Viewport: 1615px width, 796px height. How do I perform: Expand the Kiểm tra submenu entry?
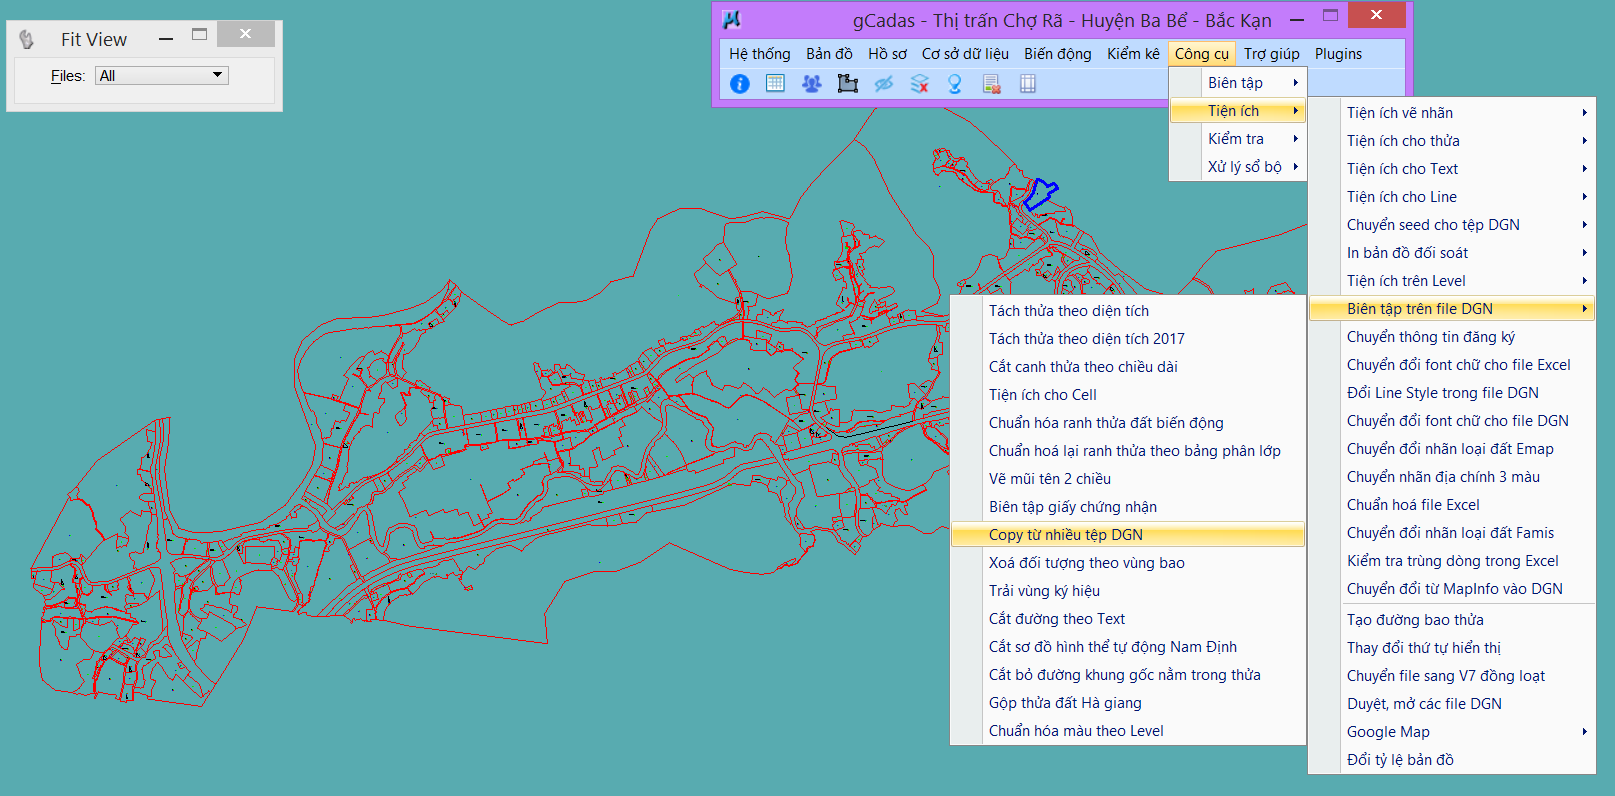1238,139
